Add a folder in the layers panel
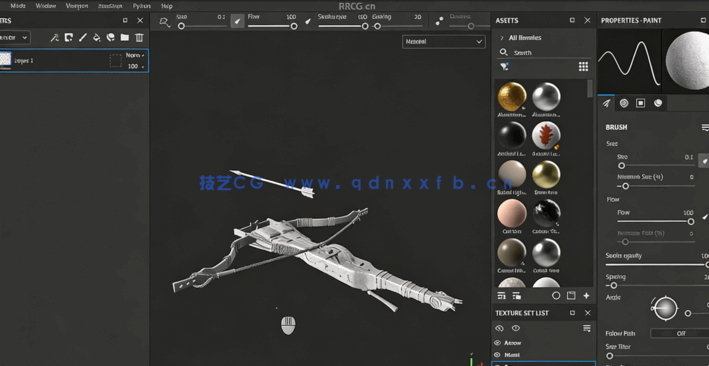The image size is (709, 366). pyautogui.click(x=125, y=38)
